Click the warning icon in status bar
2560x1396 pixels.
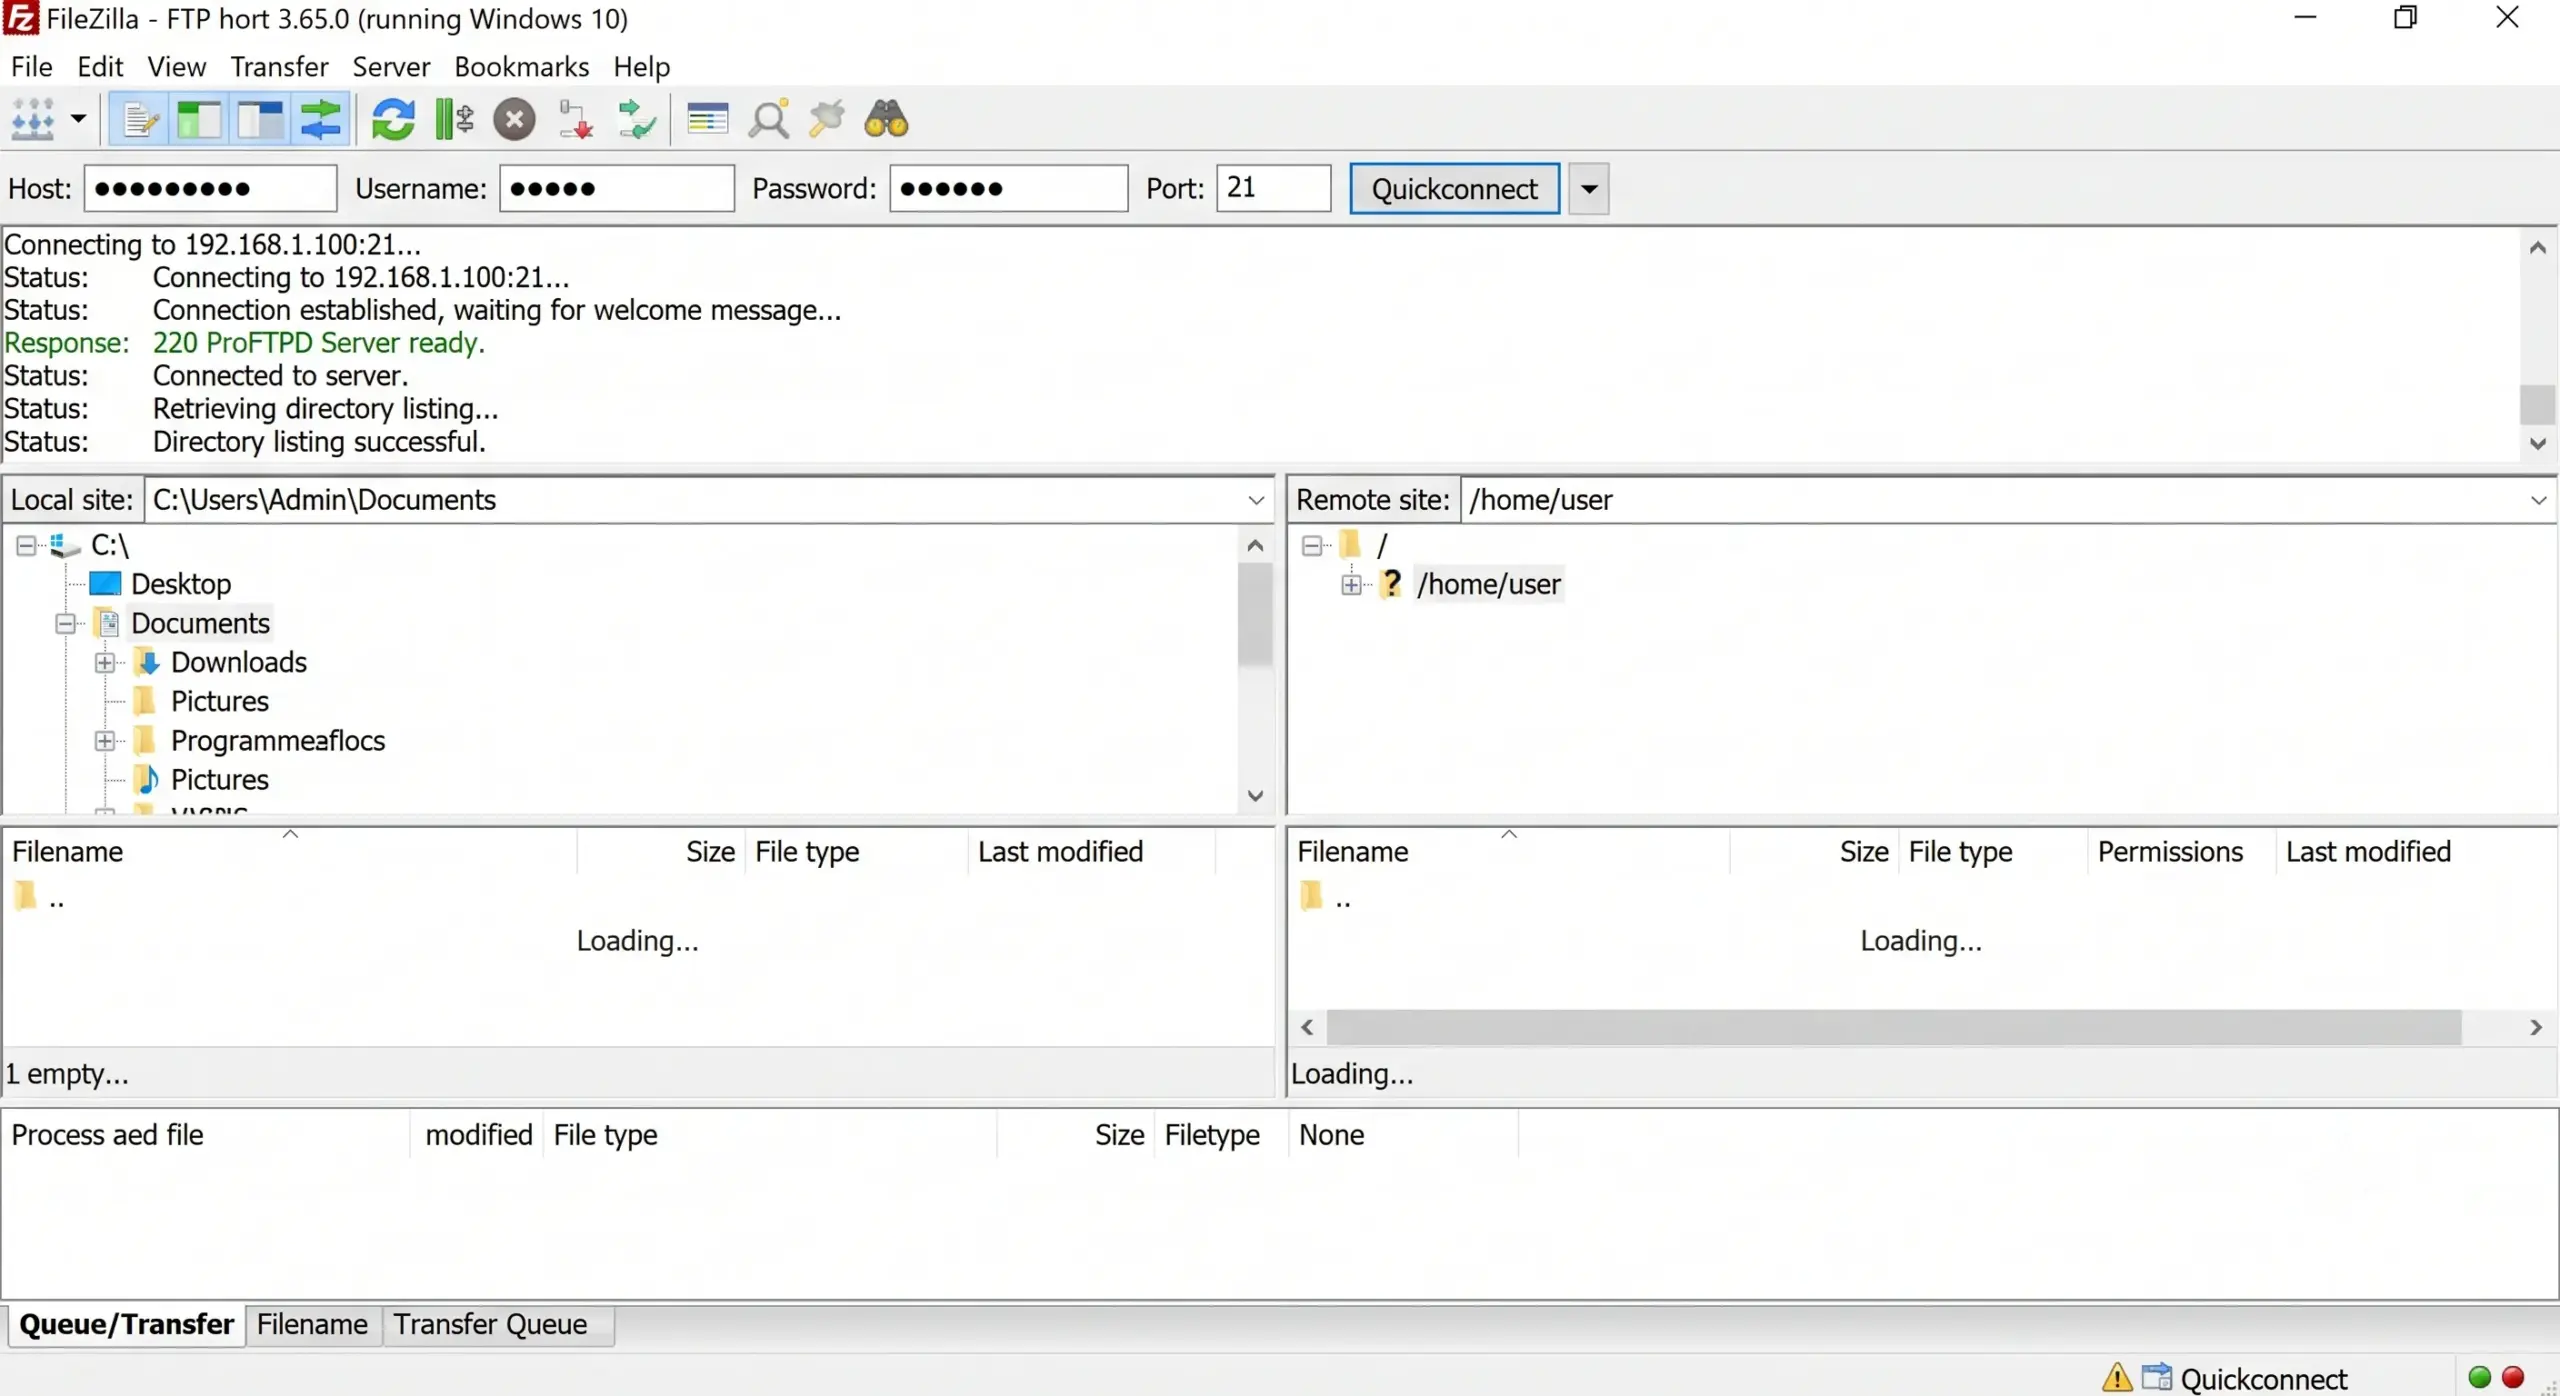[x=2116, y=1378]
